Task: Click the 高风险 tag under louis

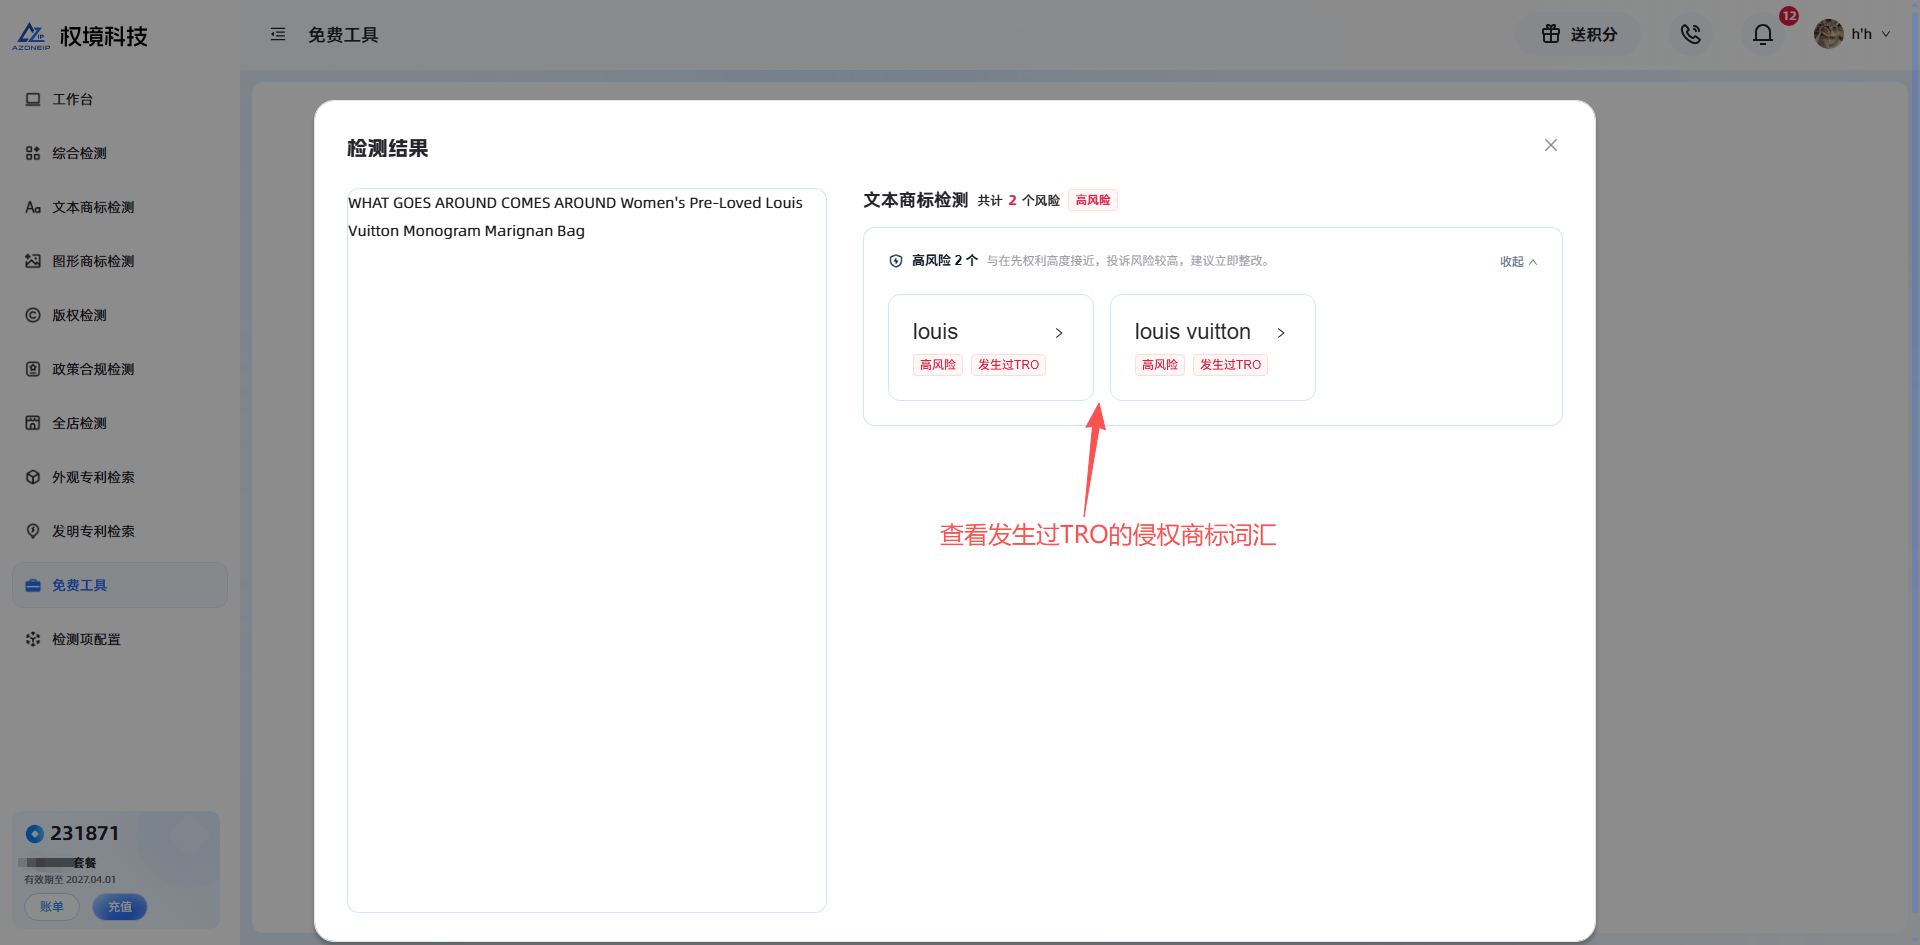Action: (938, 365)
